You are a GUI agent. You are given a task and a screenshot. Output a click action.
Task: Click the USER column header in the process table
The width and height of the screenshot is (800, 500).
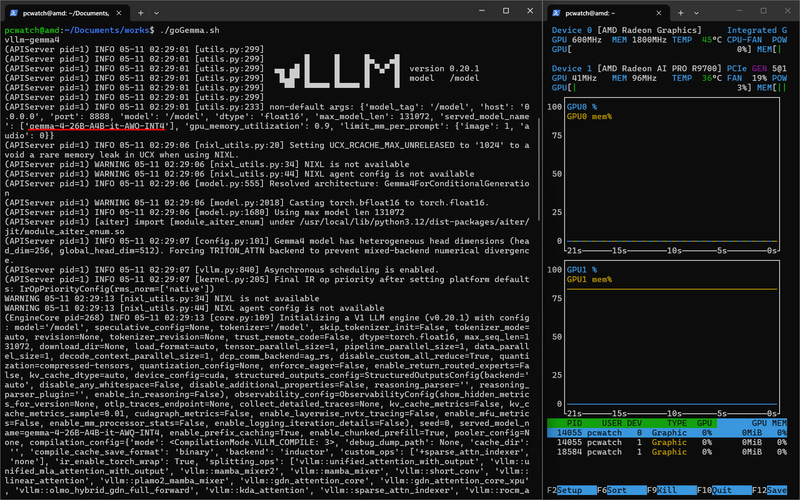point(612,423)
